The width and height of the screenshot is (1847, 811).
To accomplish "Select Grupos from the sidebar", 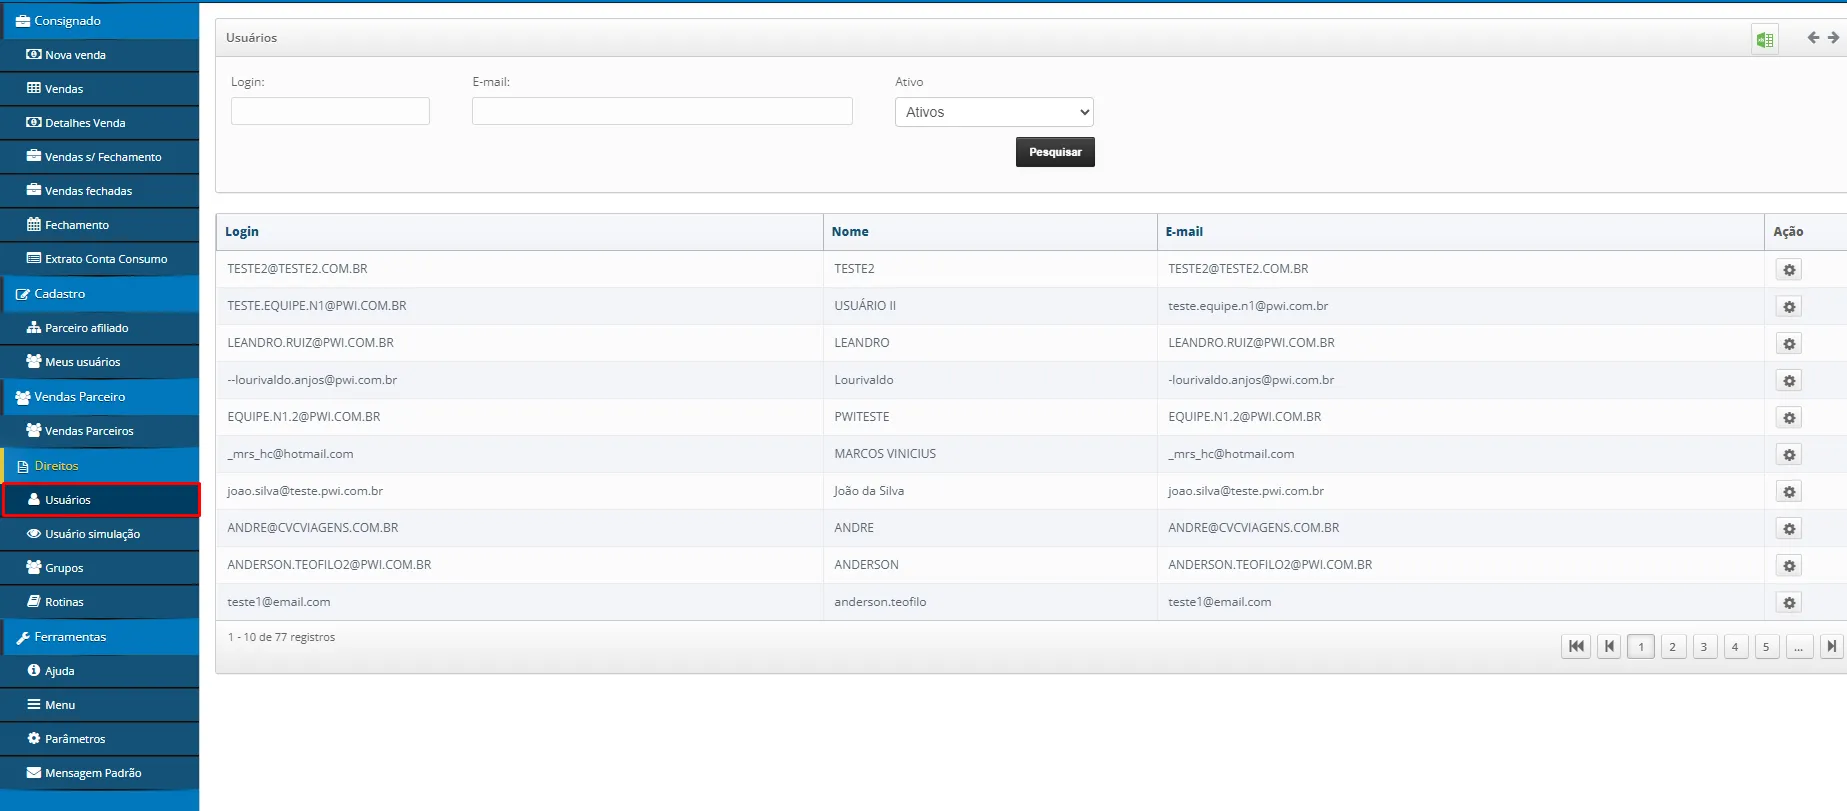I will [64, 568].
